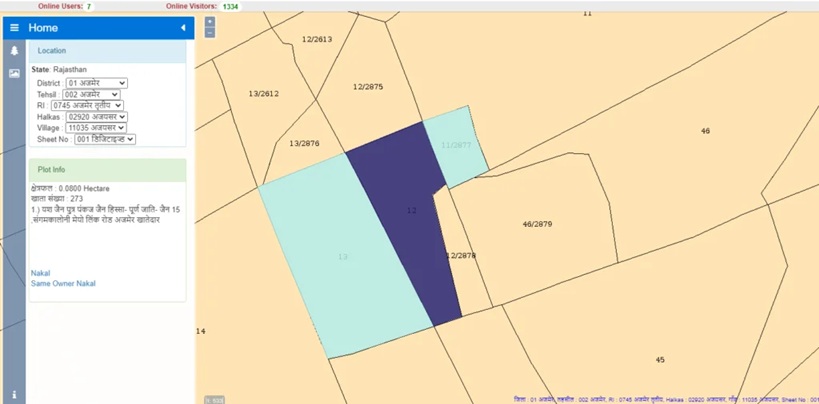
Task: Click the Online Users count 7
Action: (89, 7)
